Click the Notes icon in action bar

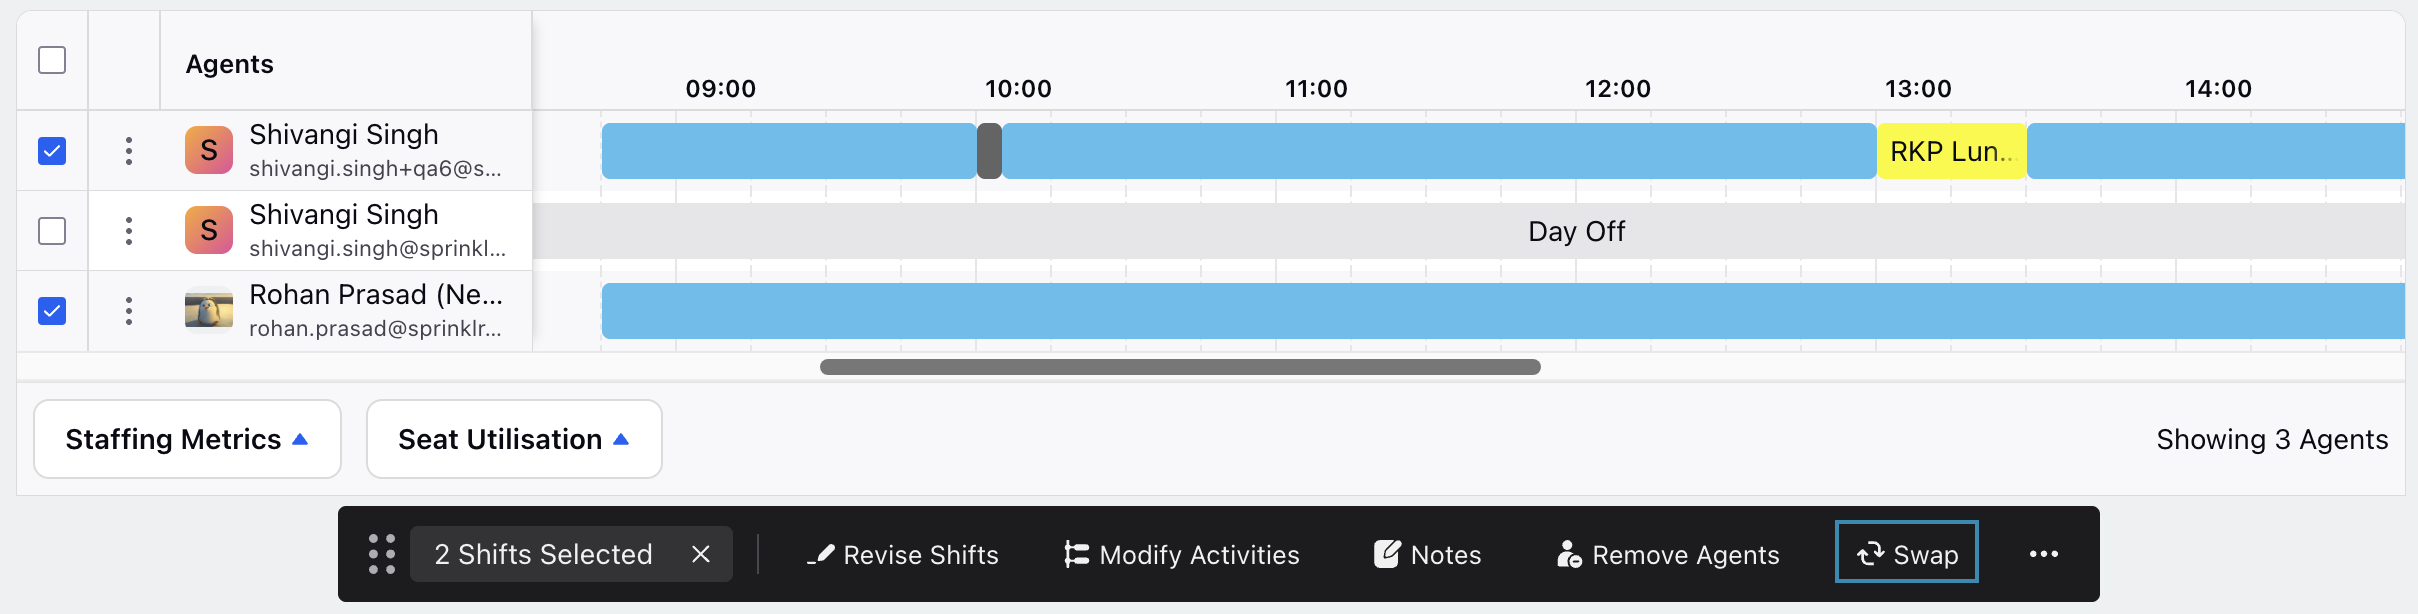point(1387,554)
